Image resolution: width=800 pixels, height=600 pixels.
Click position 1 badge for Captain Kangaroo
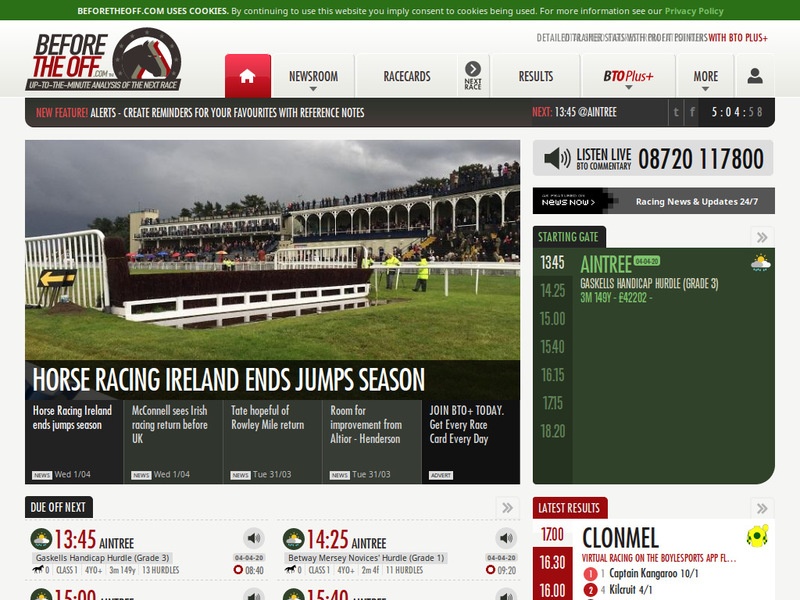[590, 574]
